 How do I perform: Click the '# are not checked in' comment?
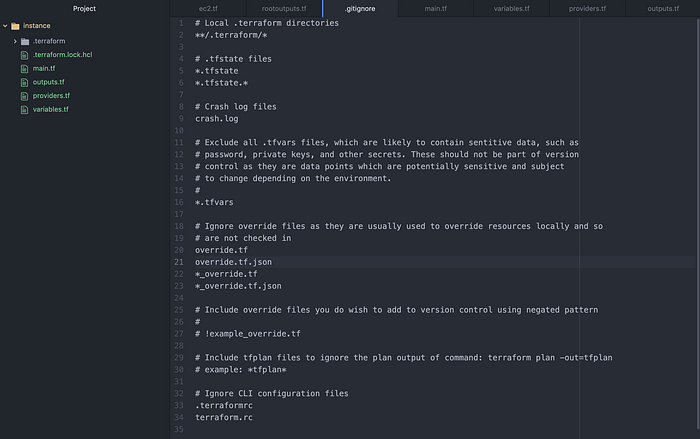pyautogui.click(x=243, y=238)
